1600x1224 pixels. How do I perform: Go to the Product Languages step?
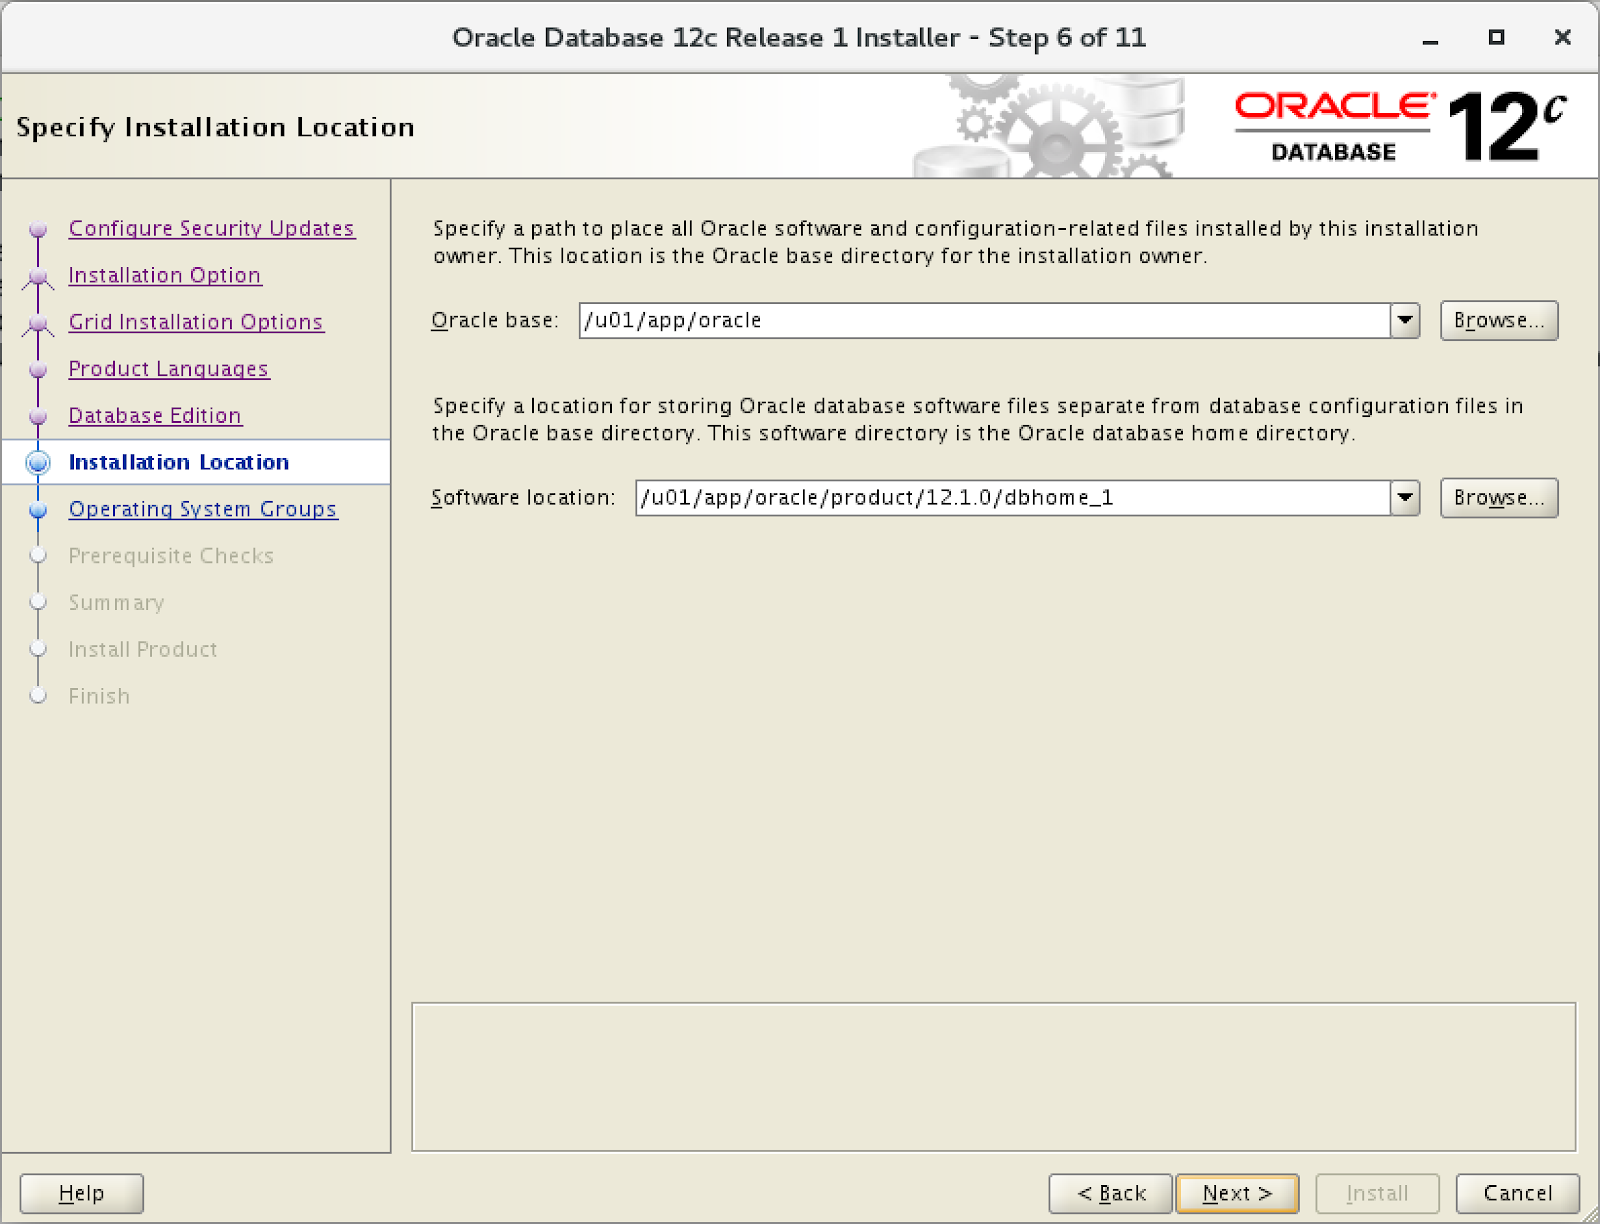(x=168, y=369)
